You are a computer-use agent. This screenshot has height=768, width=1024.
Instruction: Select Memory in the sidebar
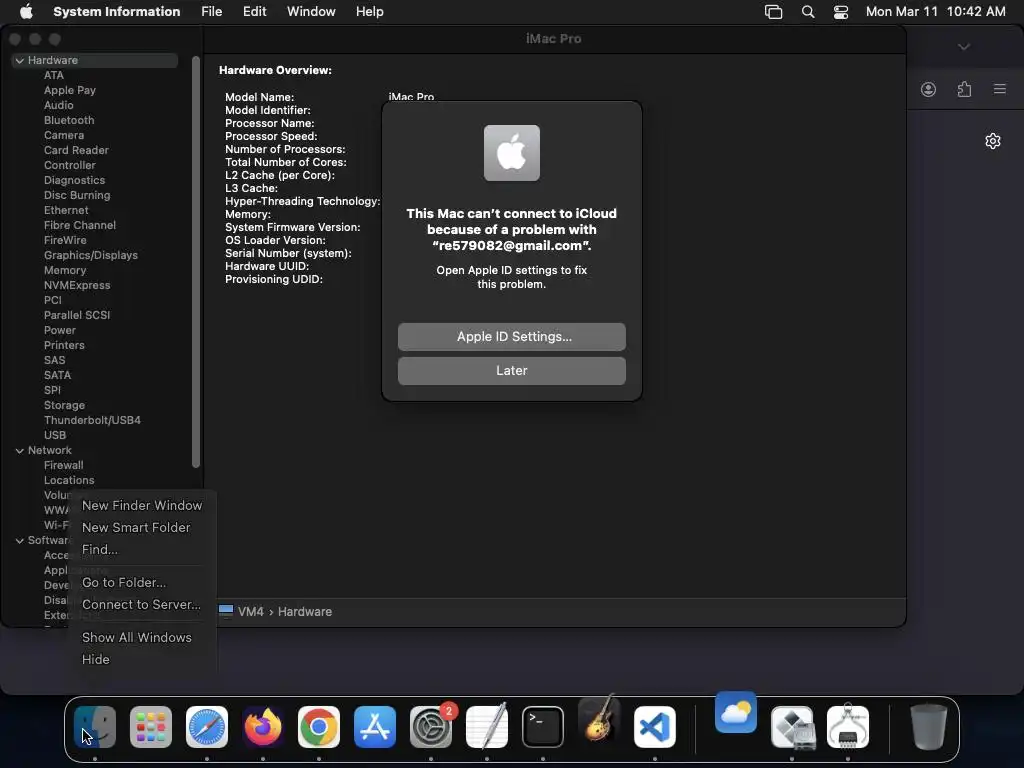tap(65, 270)
